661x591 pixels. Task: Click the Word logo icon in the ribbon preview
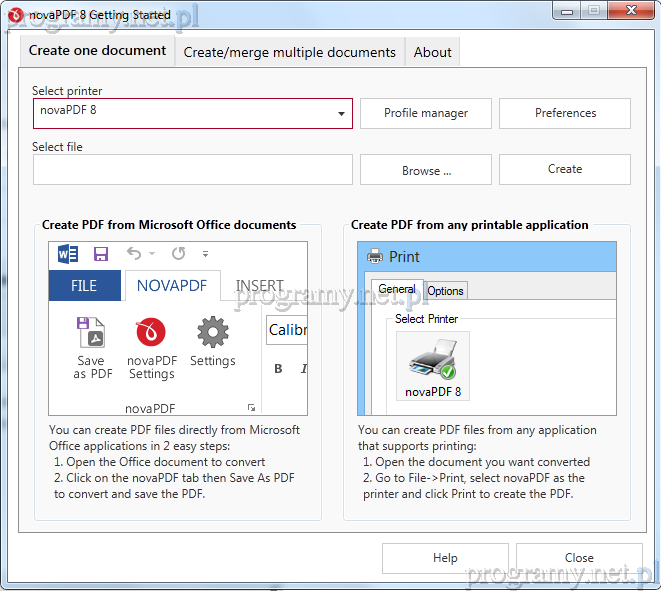click(67, 254)
